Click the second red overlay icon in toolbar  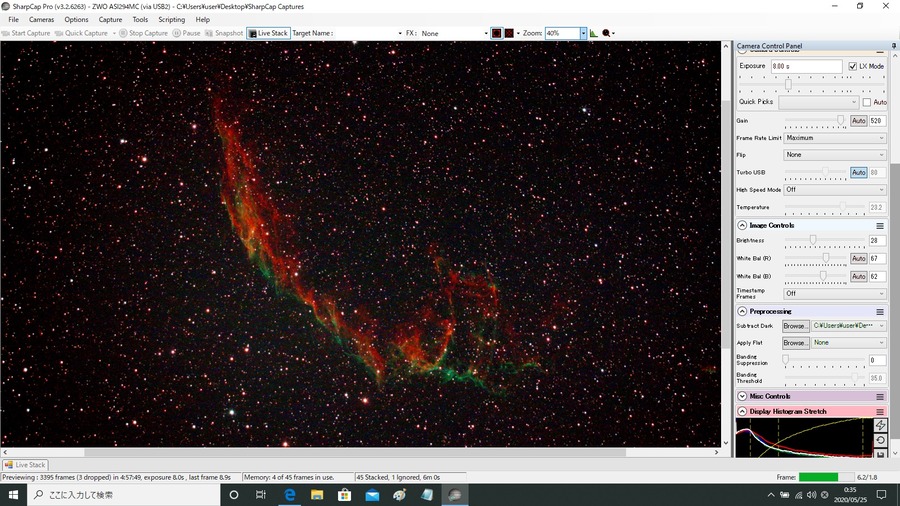(509, 33)
